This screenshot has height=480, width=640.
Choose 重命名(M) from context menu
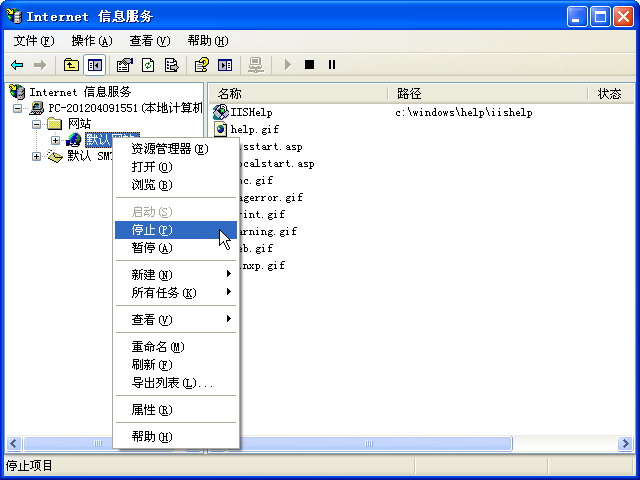[176, 347]
